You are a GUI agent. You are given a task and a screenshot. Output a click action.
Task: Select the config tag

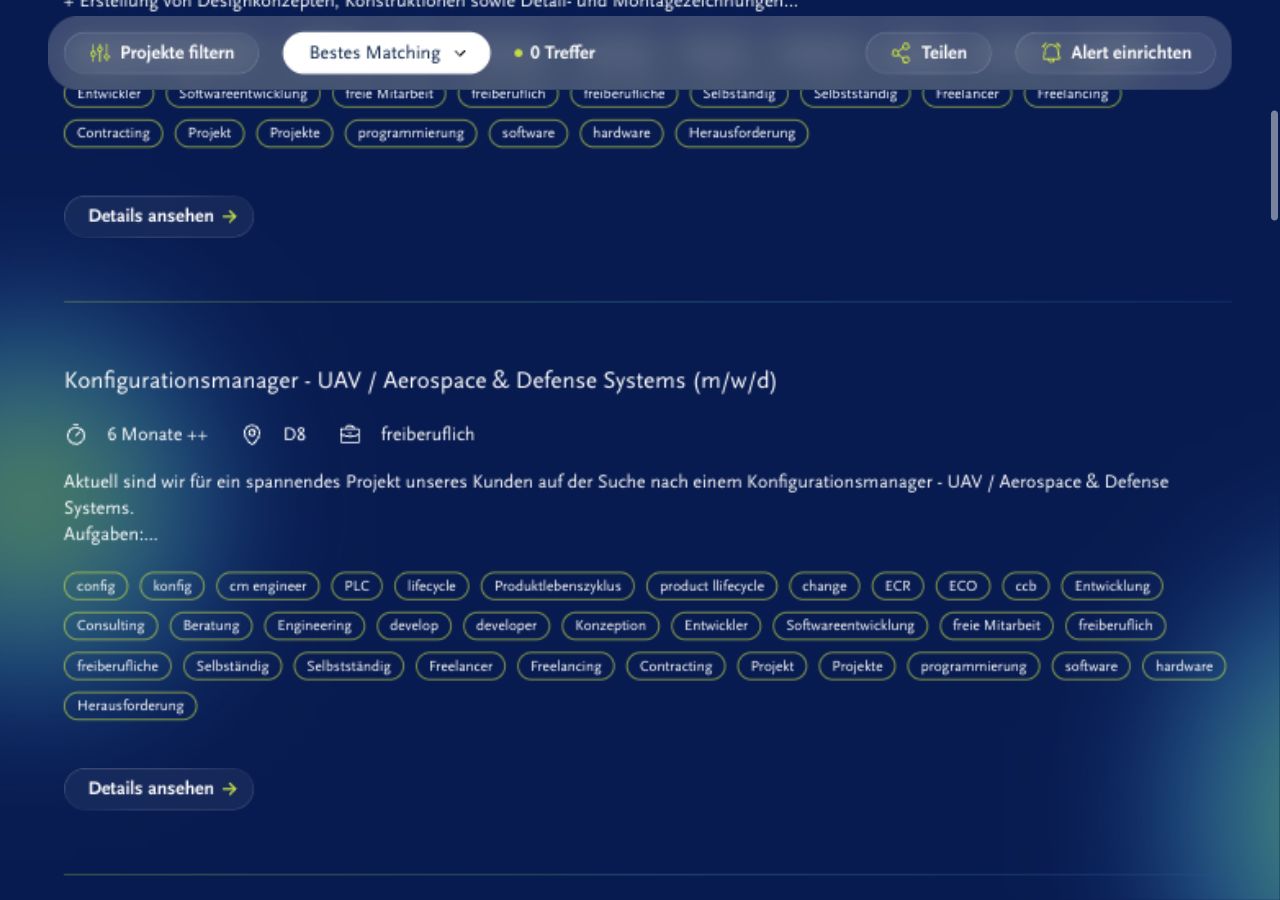(96, 586)
